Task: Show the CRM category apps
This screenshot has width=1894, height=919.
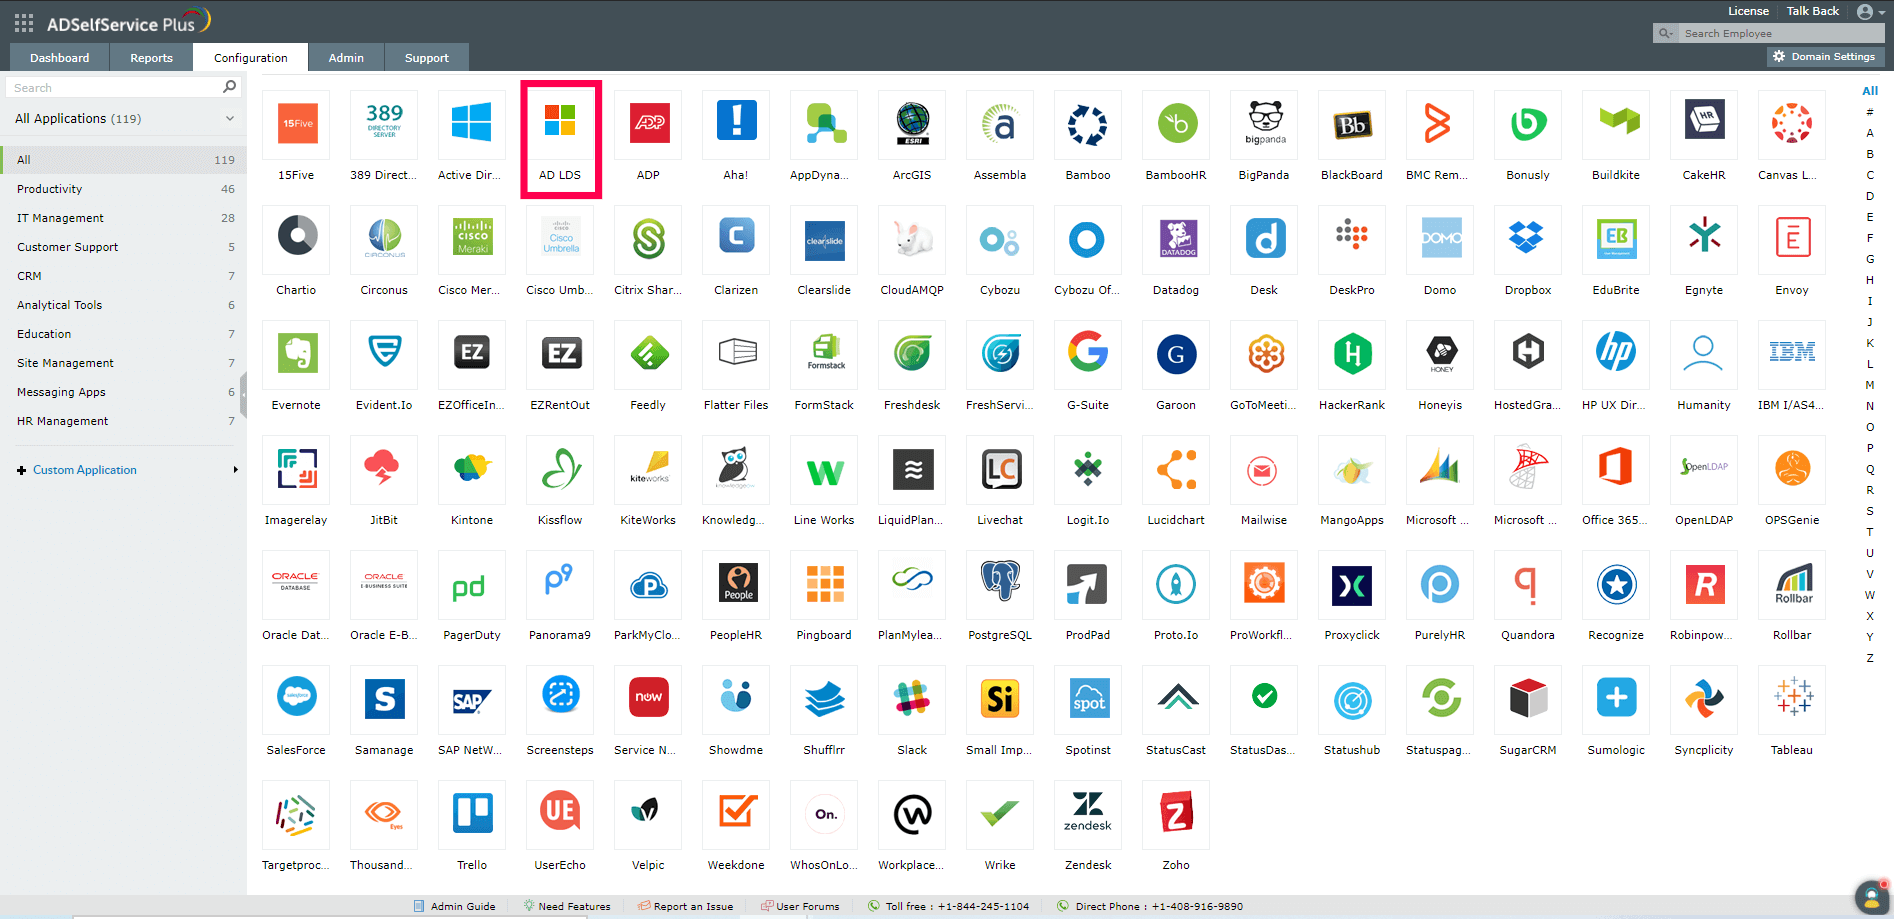Action: [123, 276]
